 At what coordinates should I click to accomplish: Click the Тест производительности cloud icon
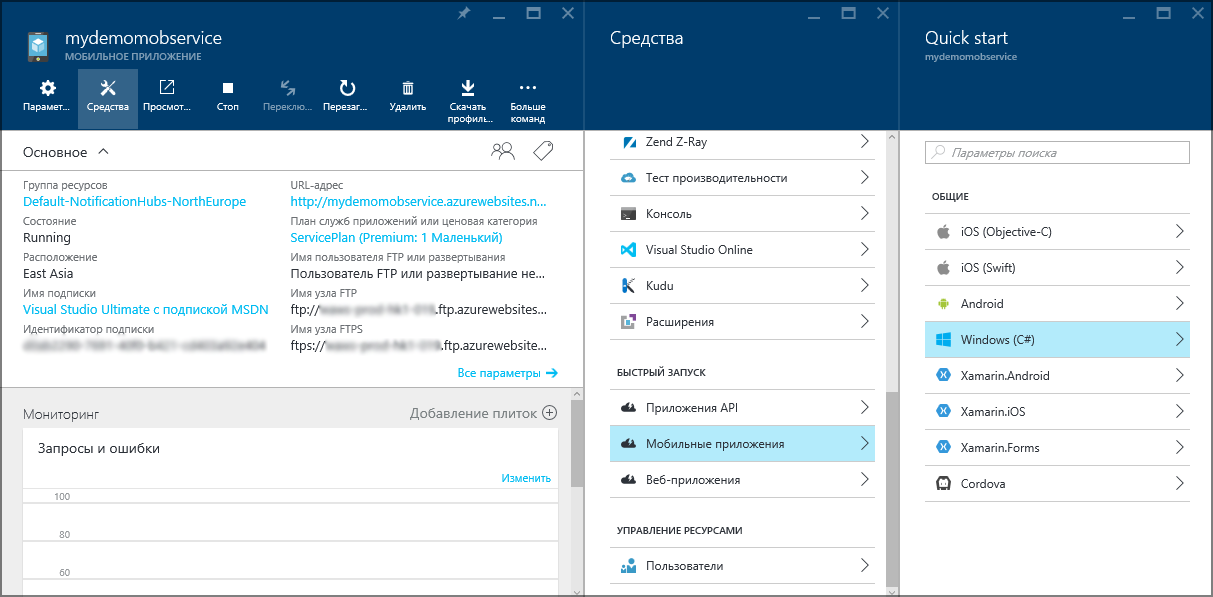pyautogui.click(x=629, y=178)
